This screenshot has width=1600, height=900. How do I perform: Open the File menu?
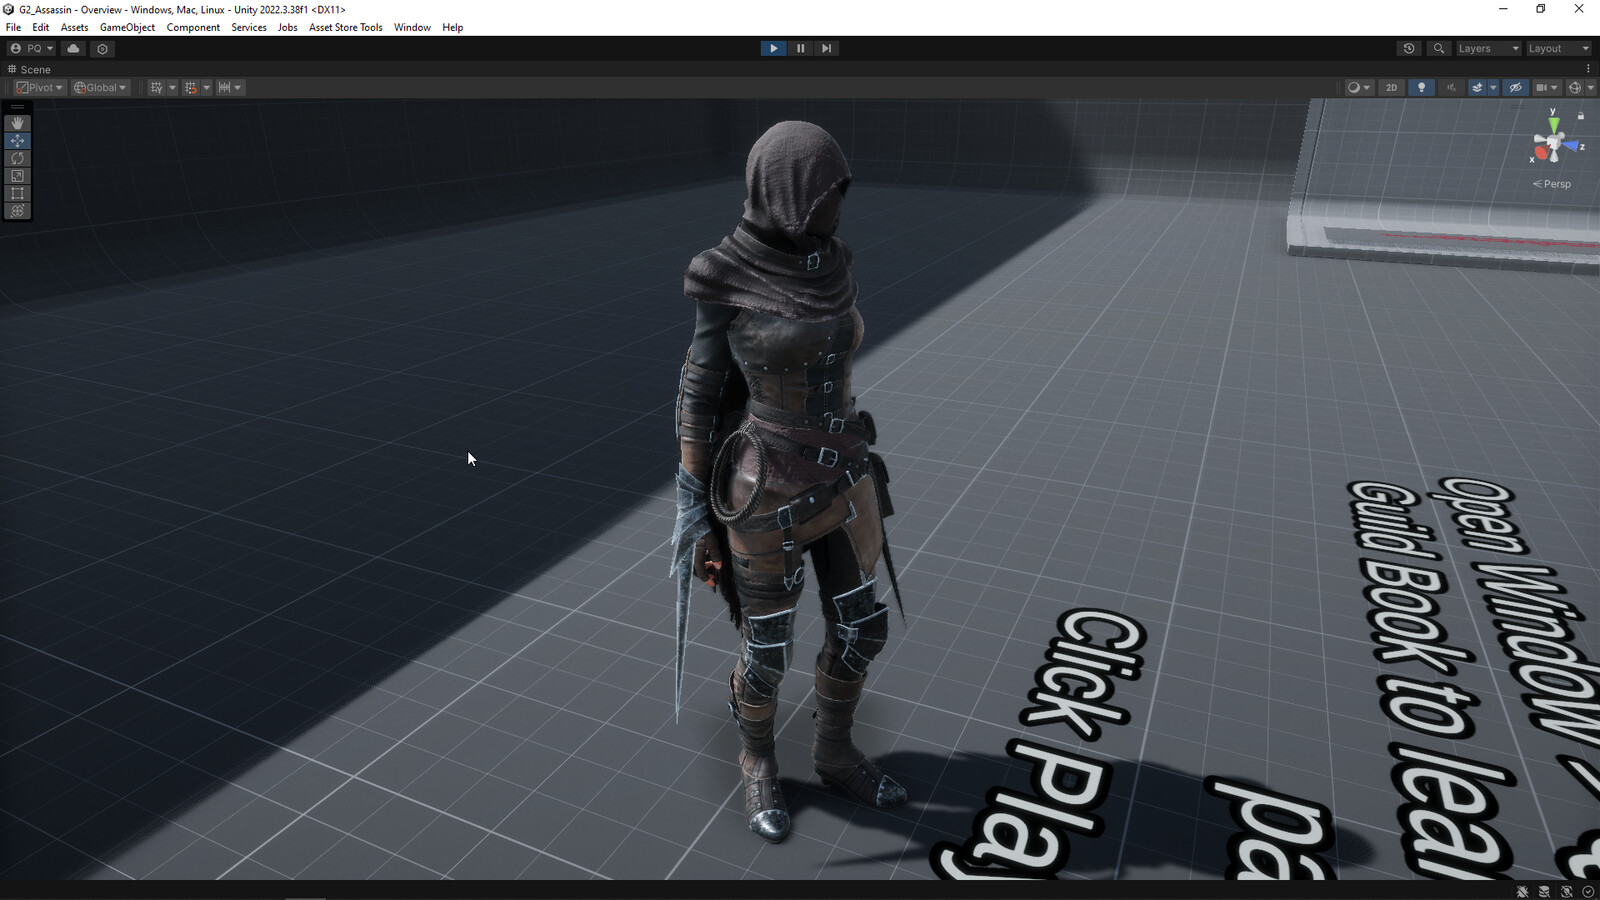pos(13,27)
